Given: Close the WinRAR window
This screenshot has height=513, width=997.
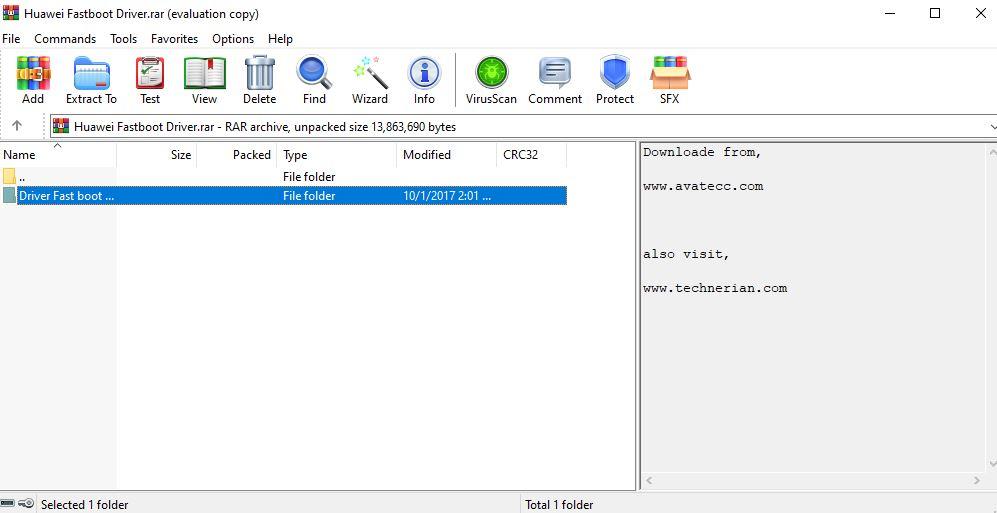Looking at the screenshot, I should [980, 13].
